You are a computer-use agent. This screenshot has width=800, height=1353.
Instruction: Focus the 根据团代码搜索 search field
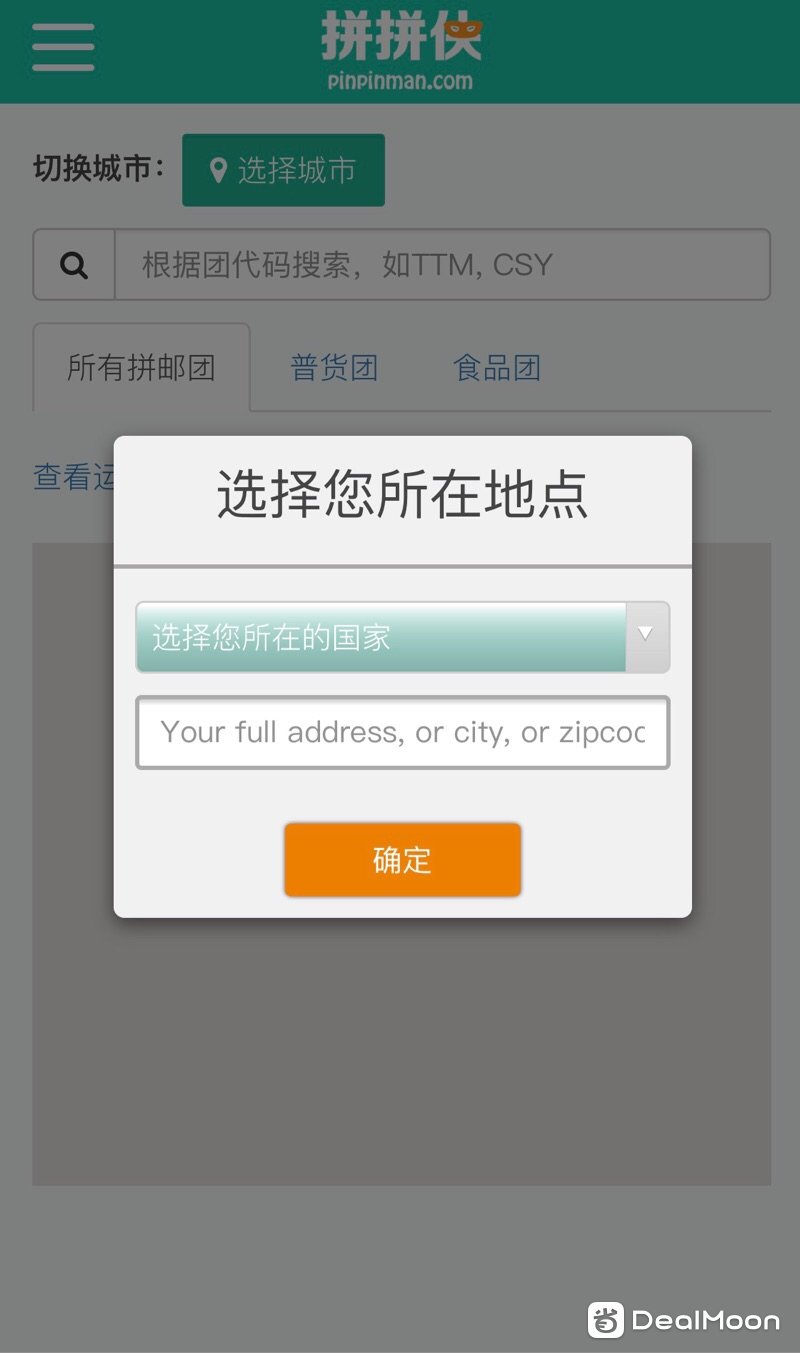(443, 265)
